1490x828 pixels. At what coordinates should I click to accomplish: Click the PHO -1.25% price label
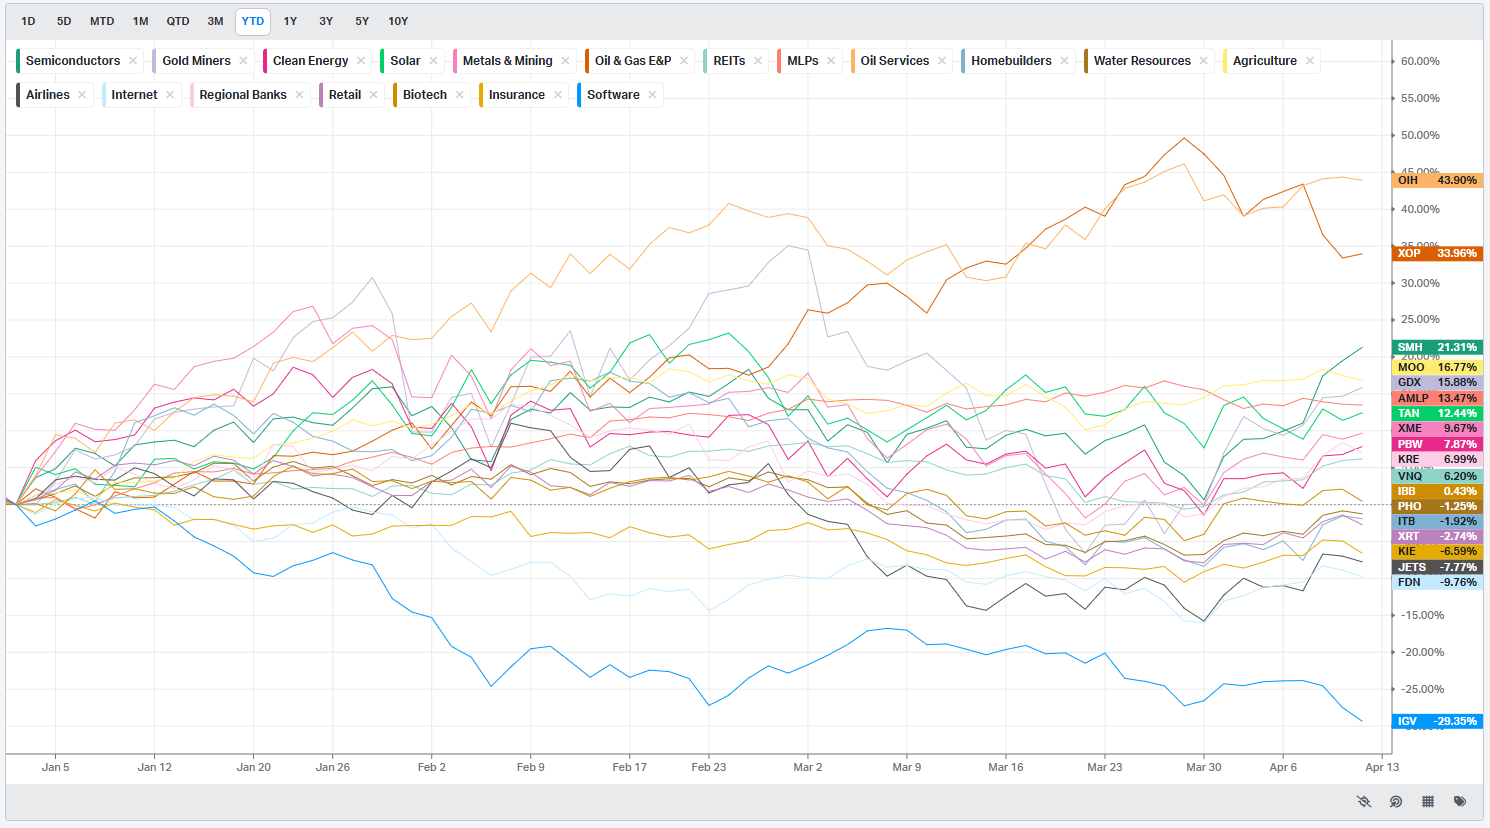click(x=1437, y=506)
